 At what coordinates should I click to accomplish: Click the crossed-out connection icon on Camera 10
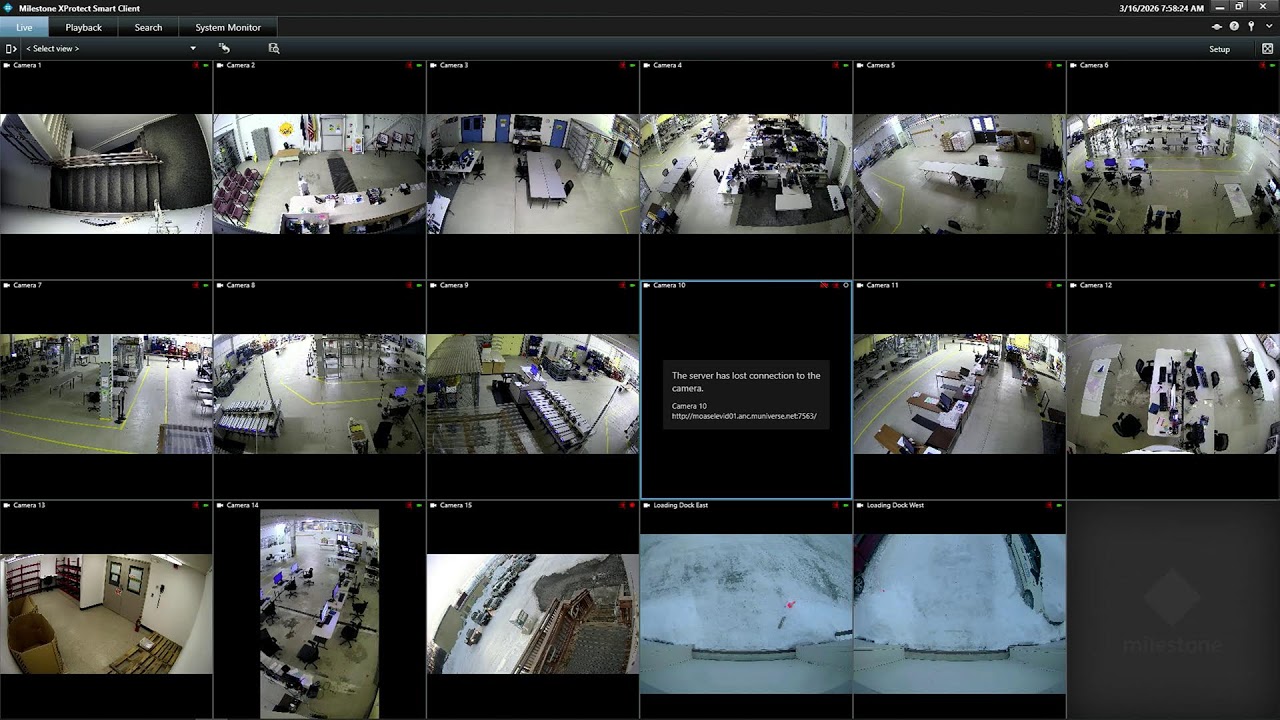825,285
